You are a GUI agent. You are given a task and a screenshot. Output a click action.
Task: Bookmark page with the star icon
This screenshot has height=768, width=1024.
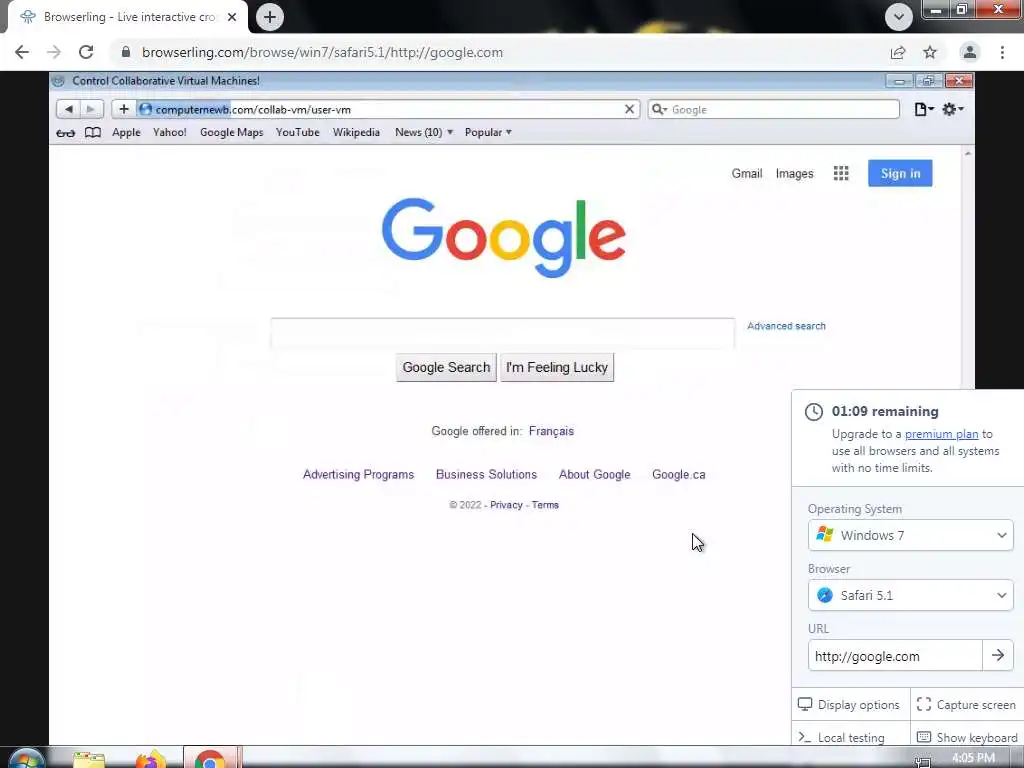(930, 52)
